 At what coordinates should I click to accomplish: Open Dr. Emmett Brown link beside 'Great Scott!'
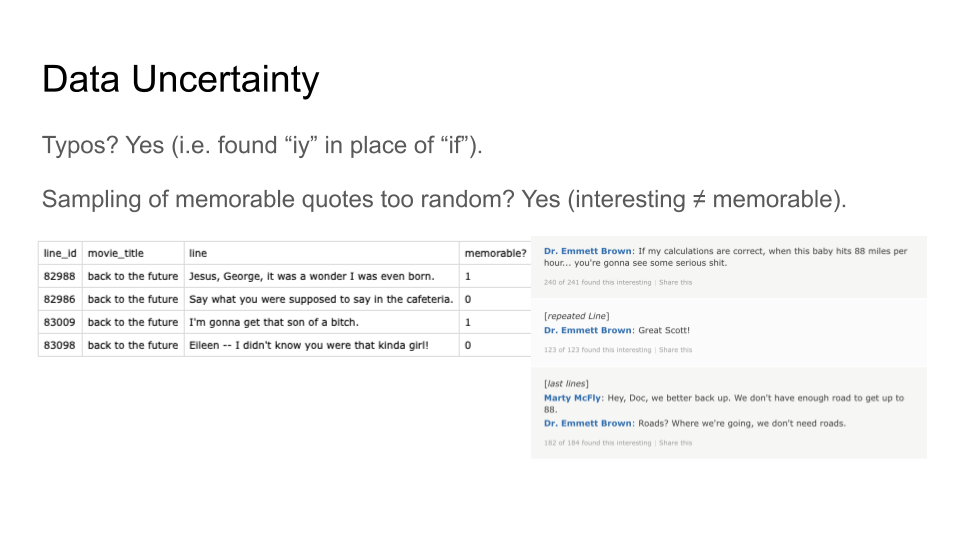(588, 330)
